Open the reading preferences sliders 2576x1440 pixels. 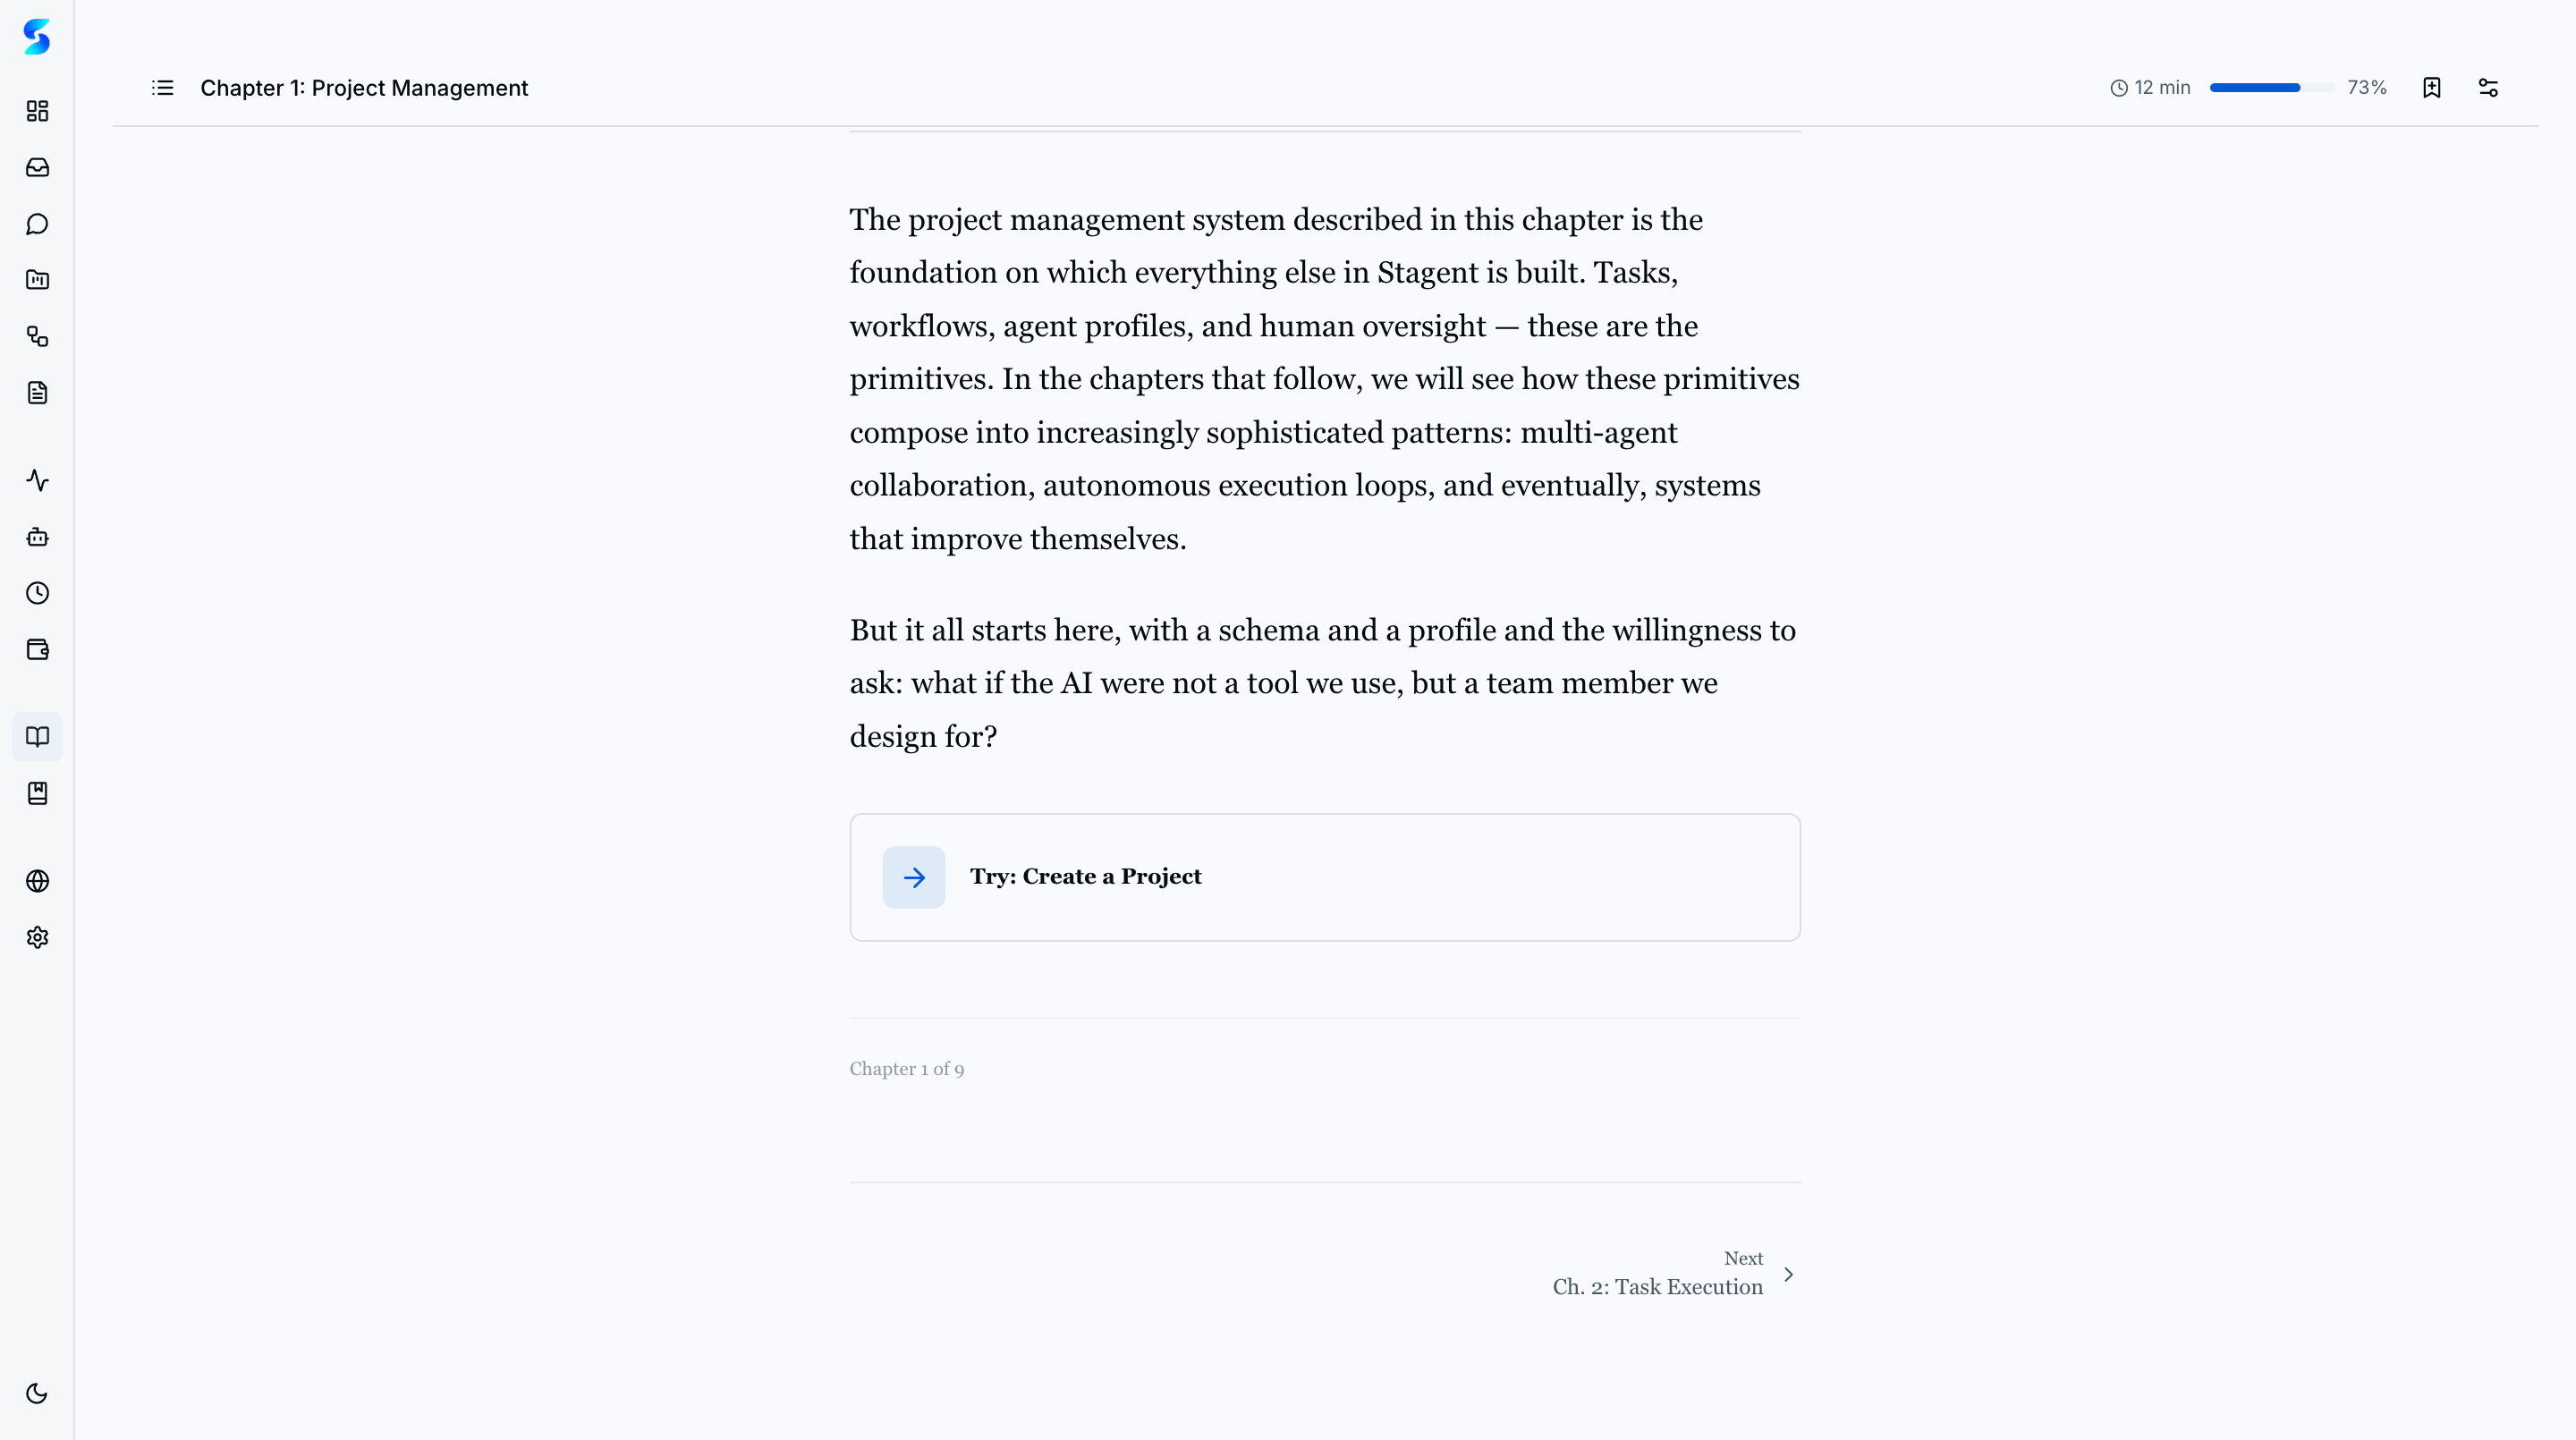[2489, 88]
